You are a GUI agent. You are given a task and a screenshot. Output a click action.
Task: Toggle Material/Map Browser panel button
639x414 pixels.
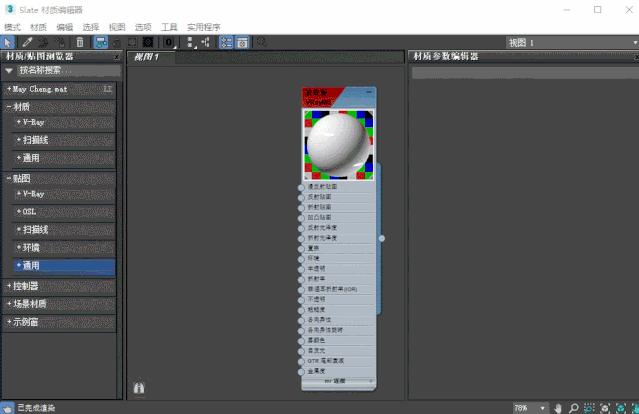tap(226, 42)
